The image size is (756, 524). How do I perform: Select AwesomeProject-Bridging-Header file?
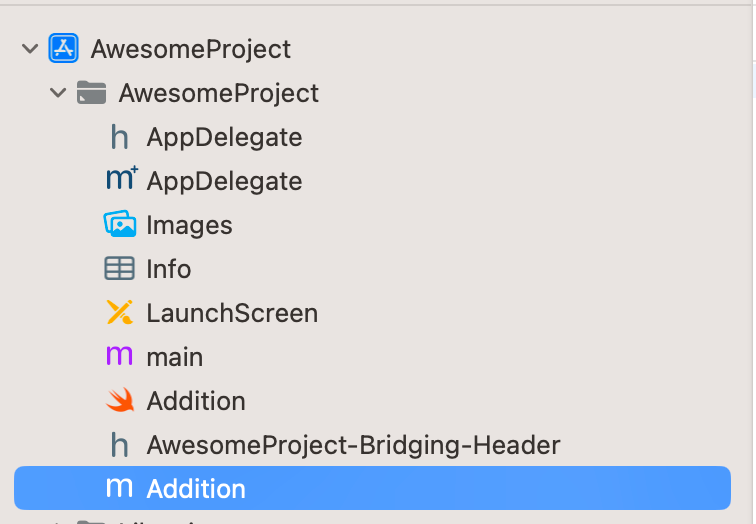353,445
